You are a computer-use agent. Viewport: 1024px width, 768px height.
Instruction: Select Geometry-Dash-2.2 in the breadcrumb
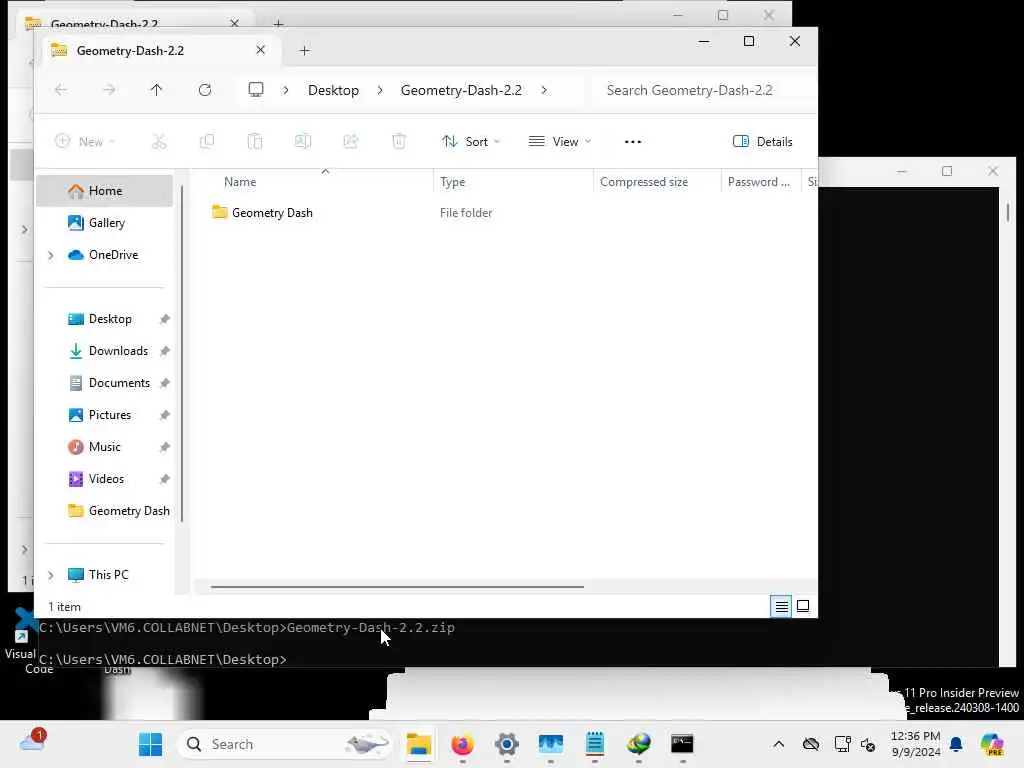point(461,90)
